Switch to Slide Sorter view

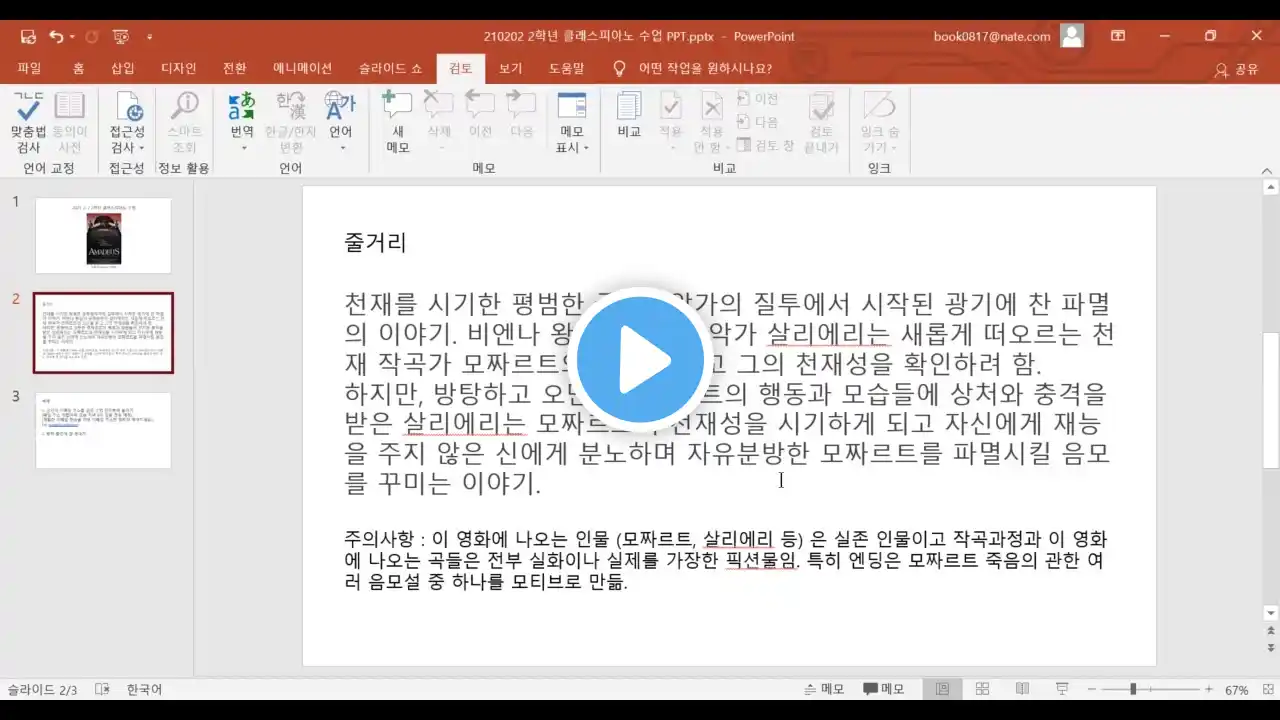(x=982, y=689)
